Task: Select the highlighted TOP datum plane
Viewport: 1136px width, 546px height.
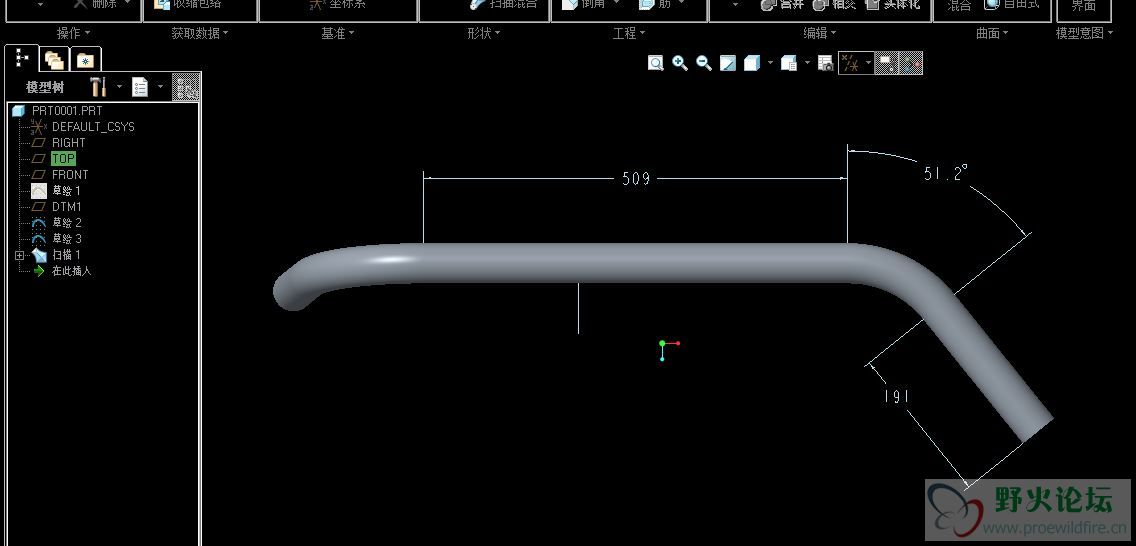Action: tap(63, 159)
